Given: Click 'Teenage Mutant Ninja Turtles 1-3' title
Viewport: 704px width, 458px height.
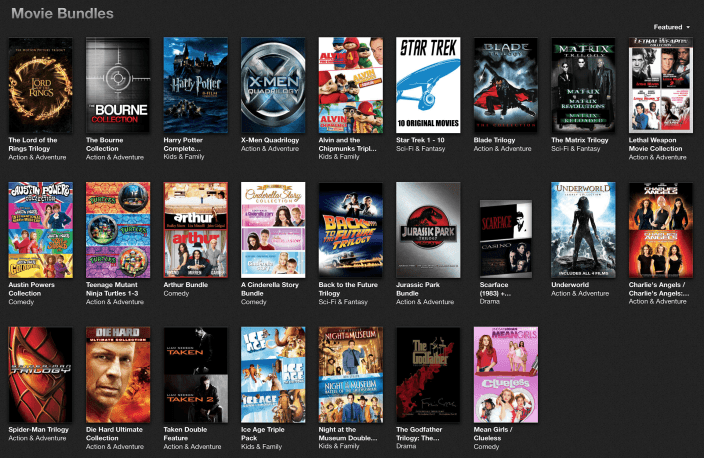Looking at the screenshot, I should (112, 289).
